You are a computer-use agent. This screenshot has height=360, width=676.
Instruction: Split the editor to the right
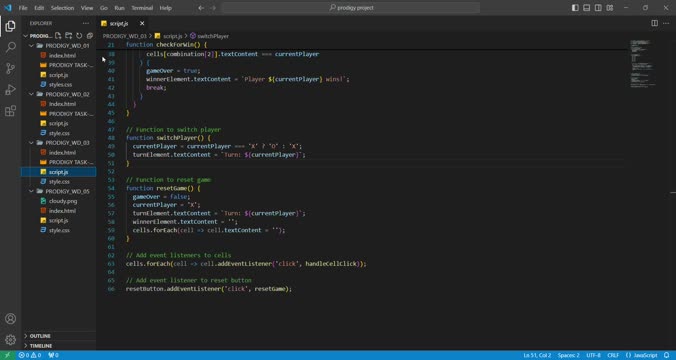[x=654, y=23]
